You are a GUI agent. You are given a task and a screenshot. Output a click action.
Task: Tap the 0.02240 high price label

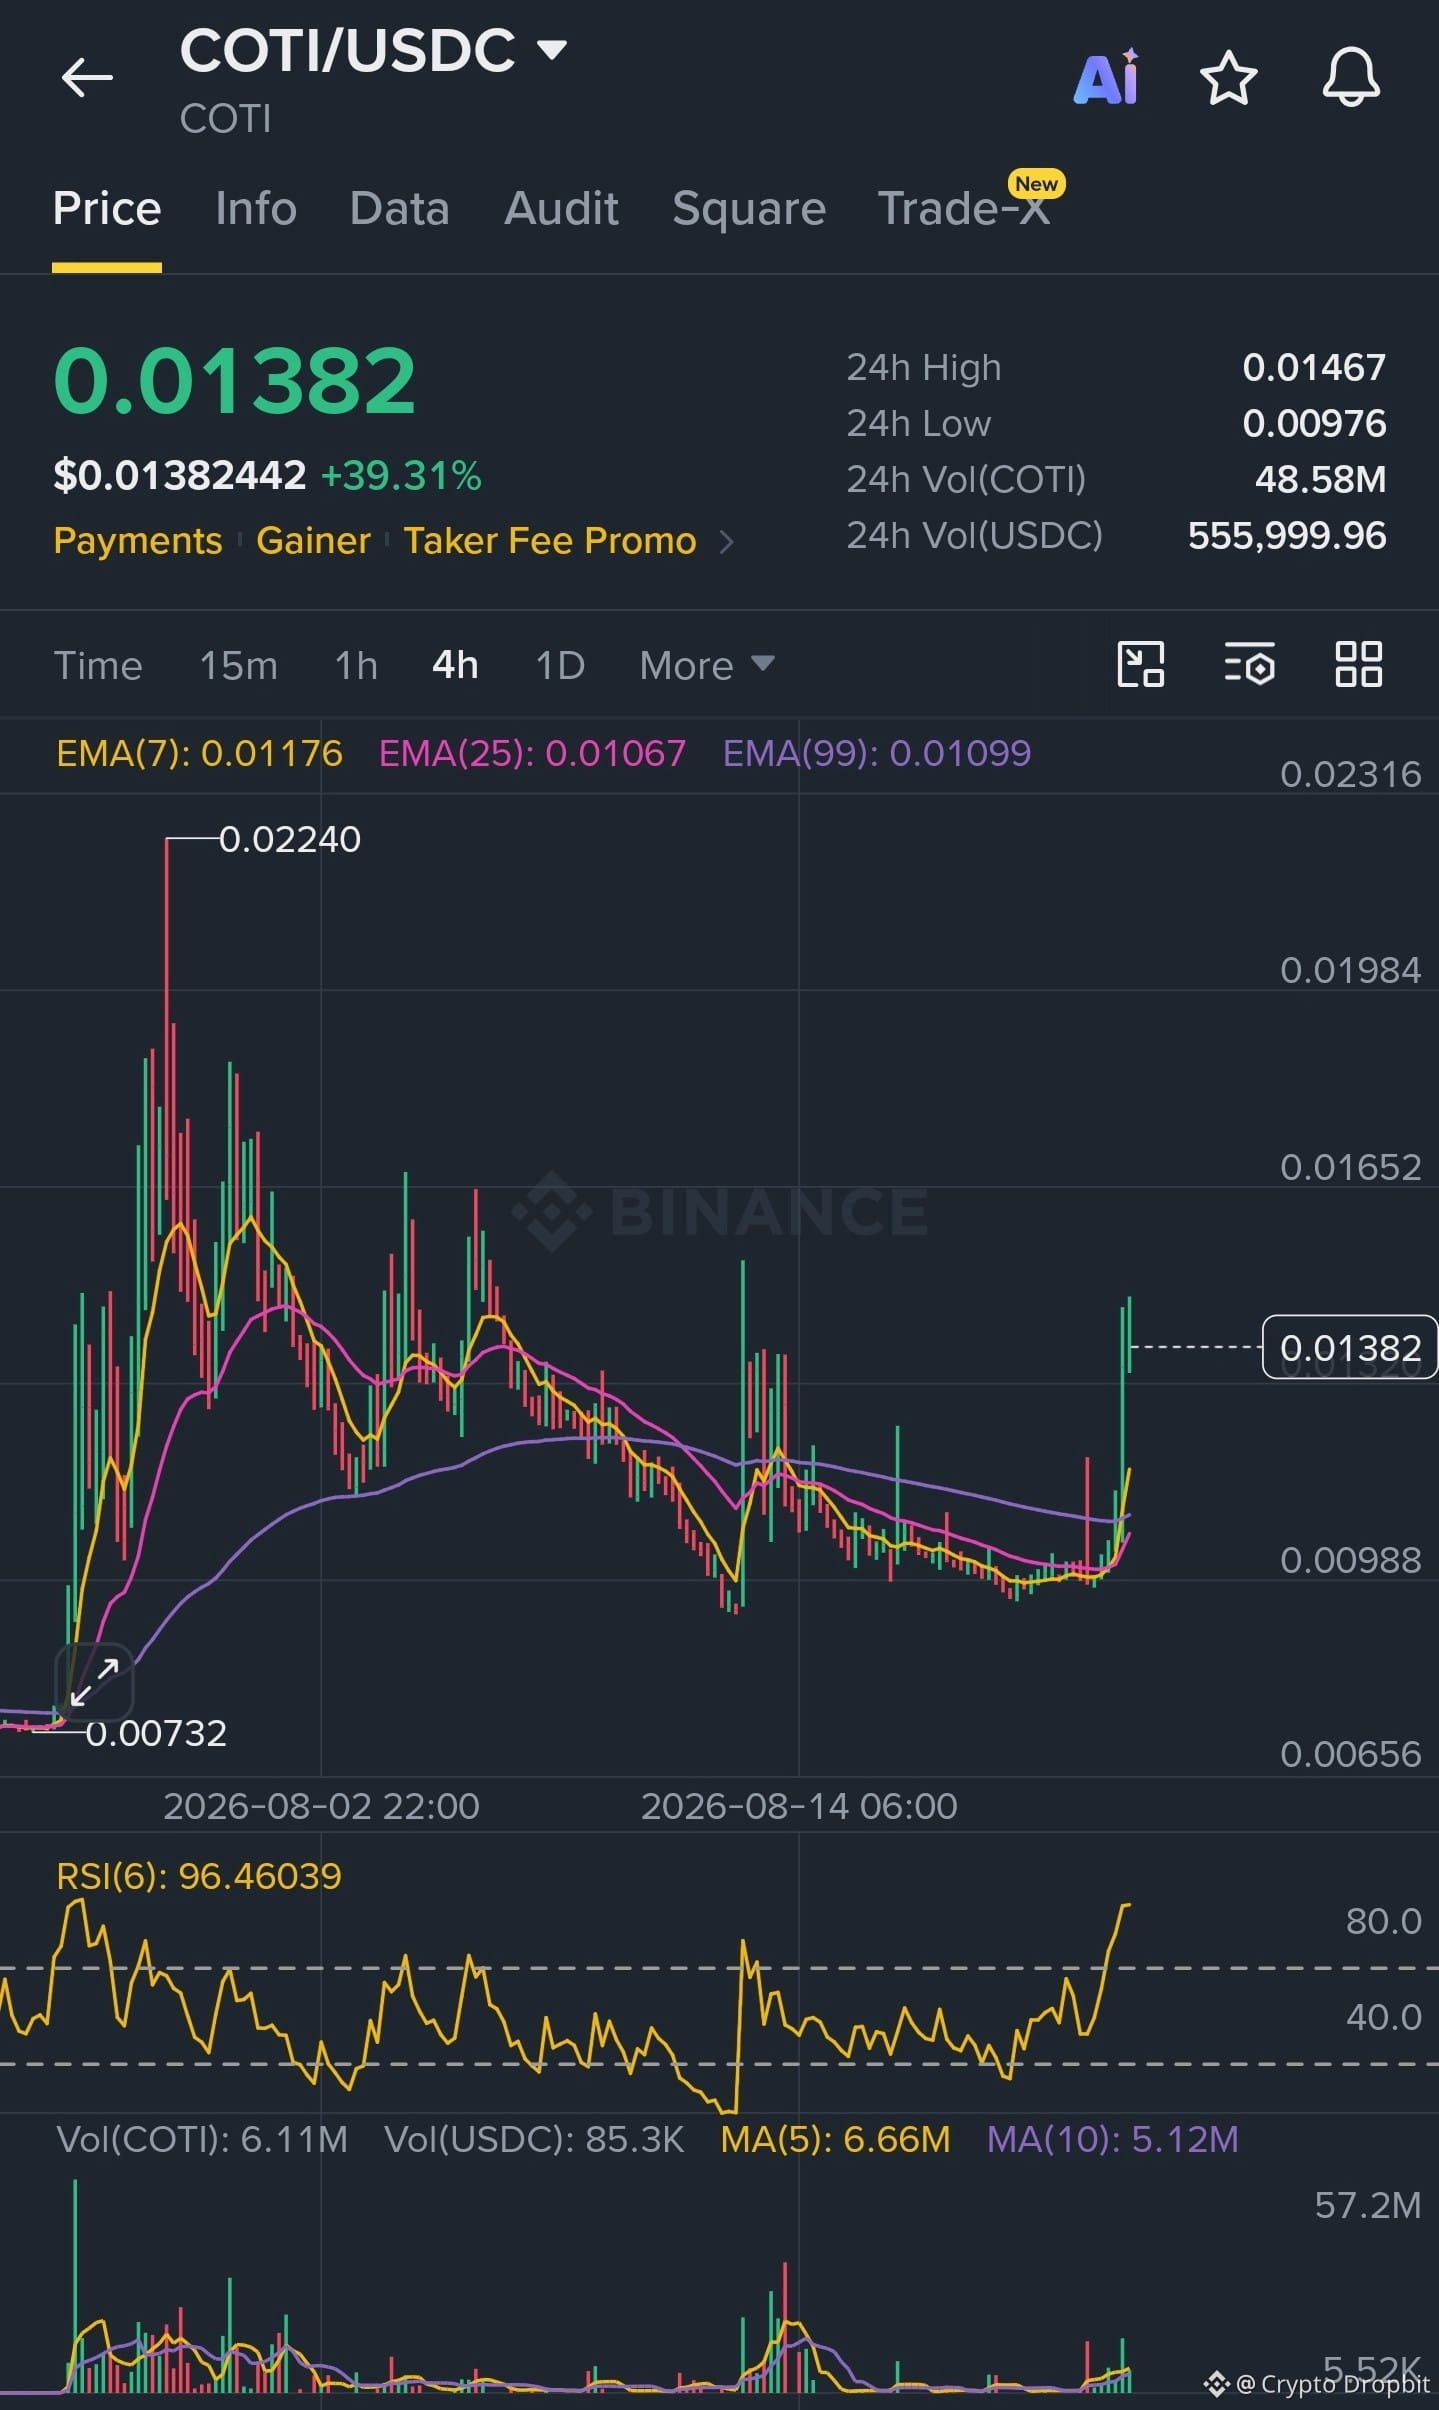[x=290, y=839]
